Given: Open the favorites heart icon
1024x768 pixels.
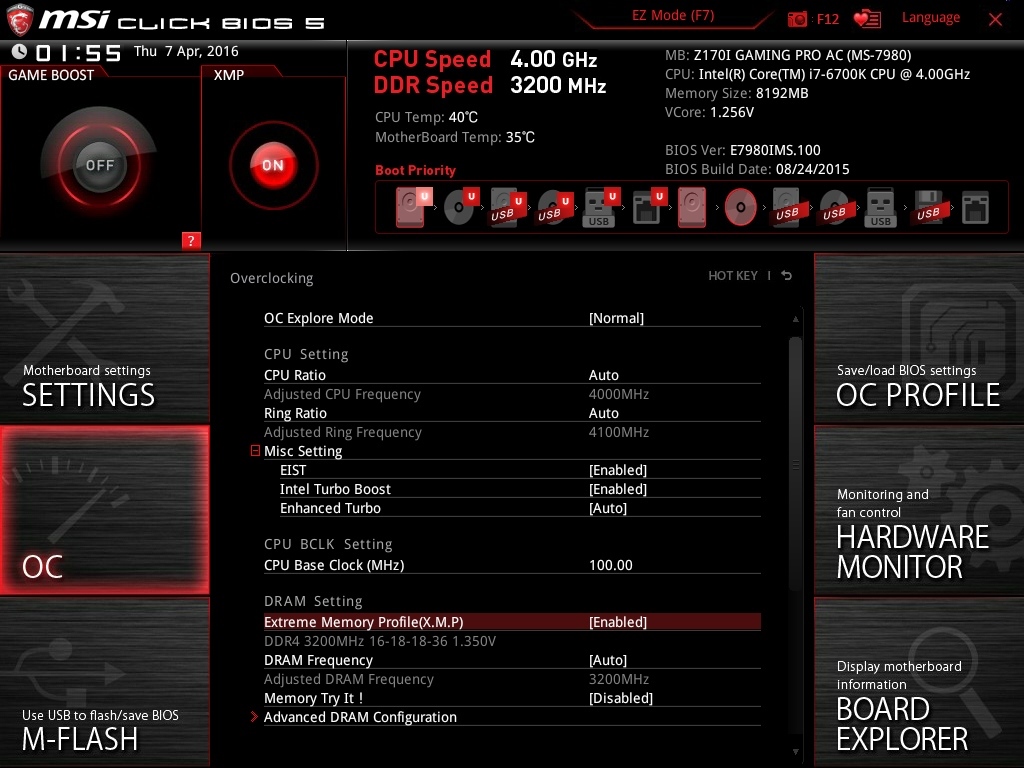Looking at the screenshot, I should [x=867, y=19].
